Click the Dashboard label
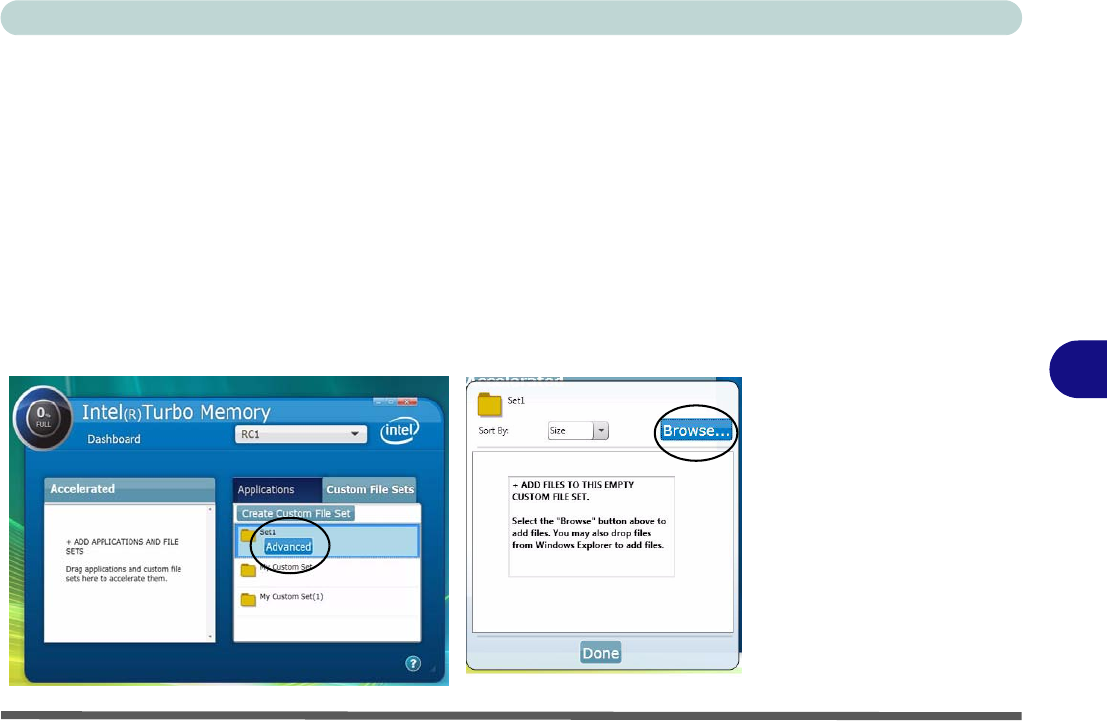 pyautogui.click(x=114, y=439)
